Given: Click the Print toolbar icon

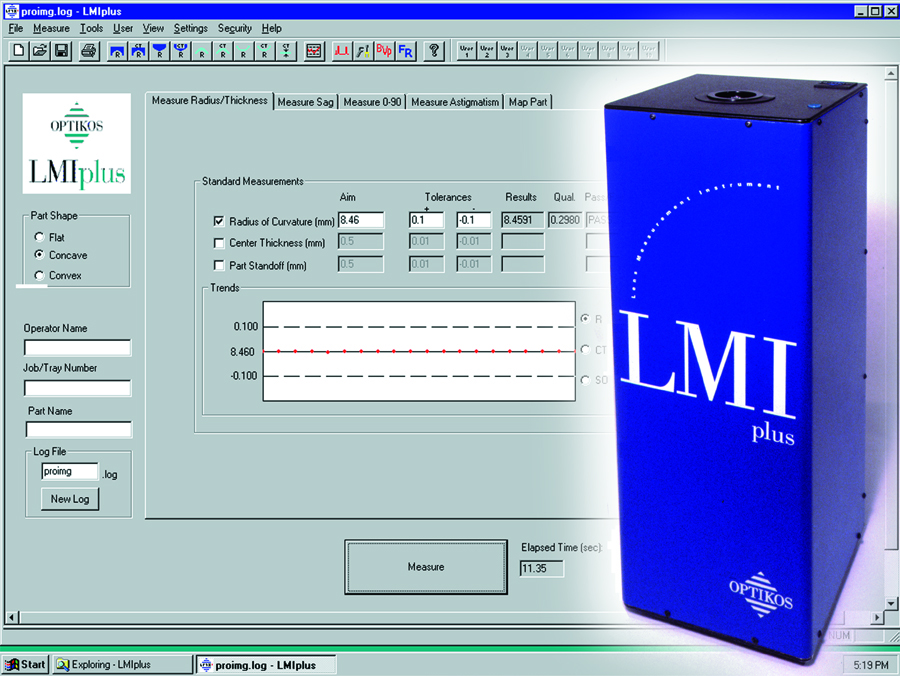Looking at the screenshot, I should point(88,50).
